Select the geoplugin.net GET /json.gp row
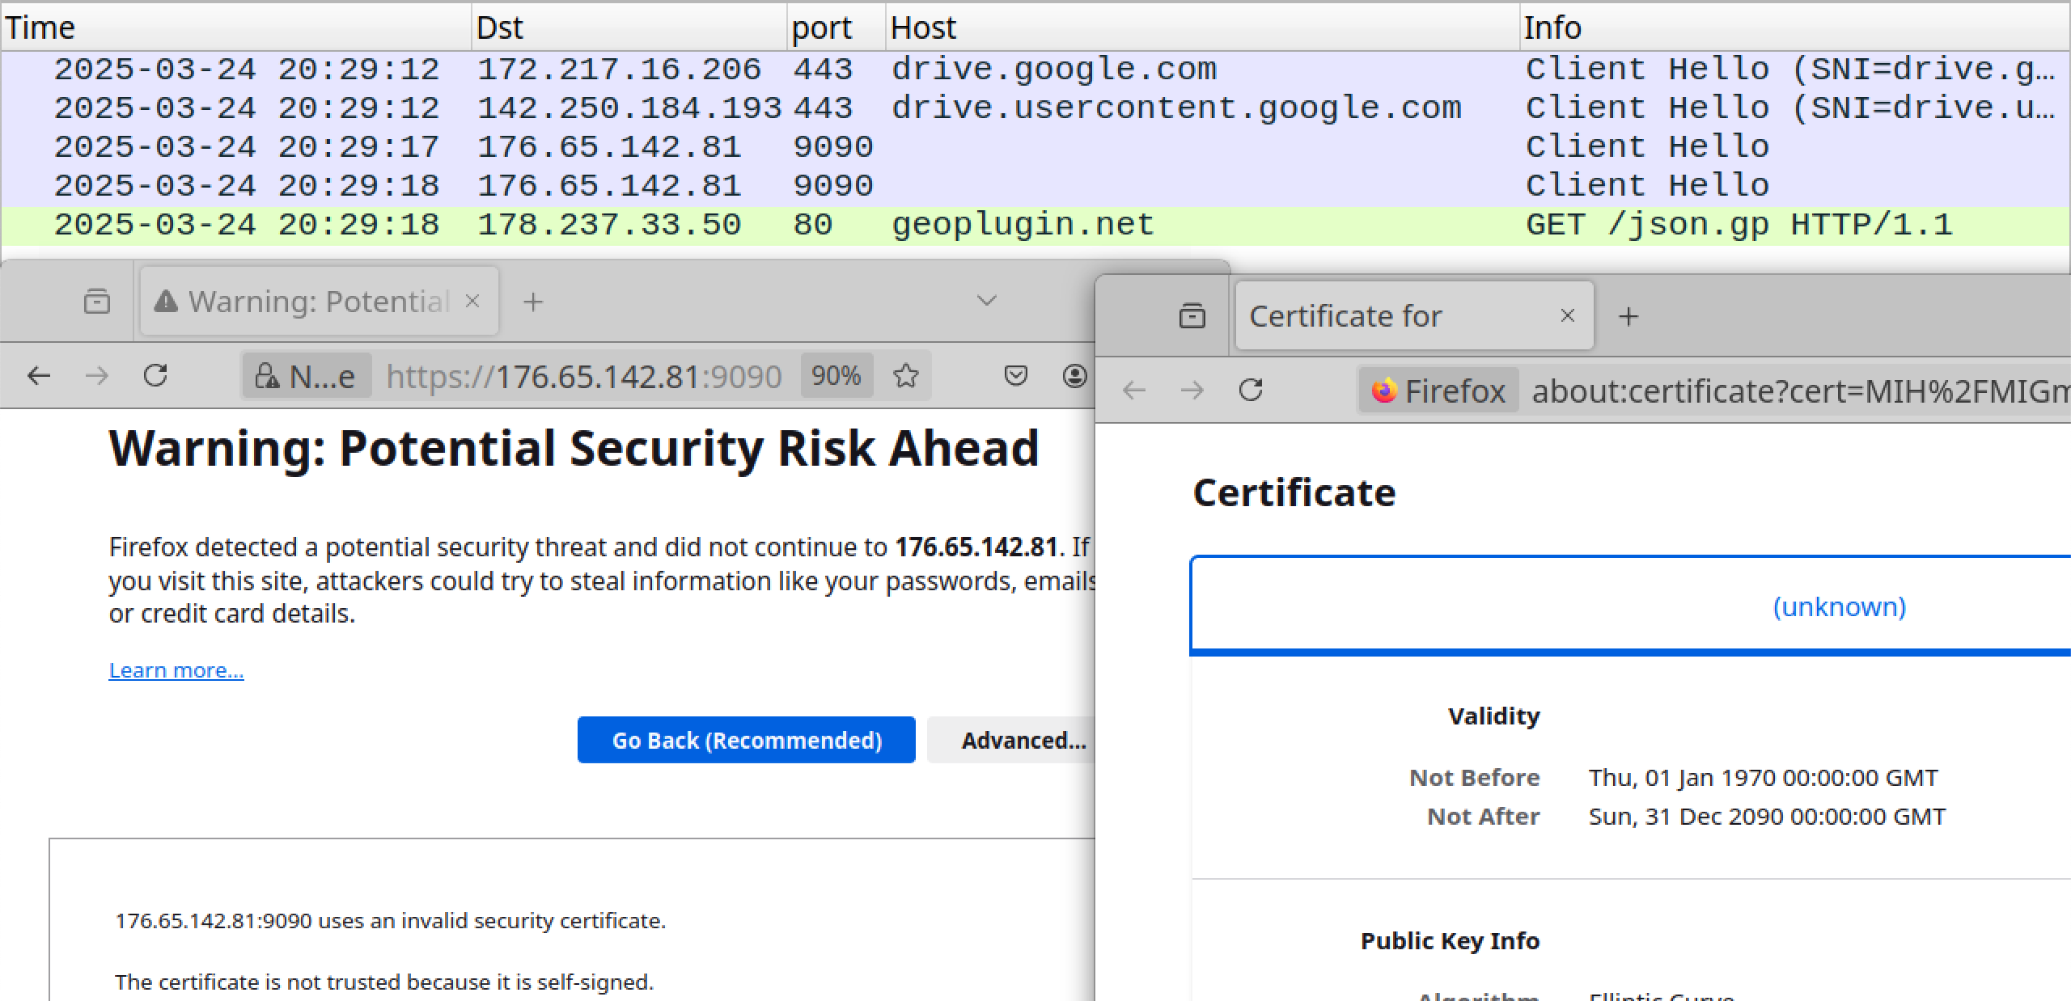The width and height of the screenshot is (2071, 1001). 1035,225
